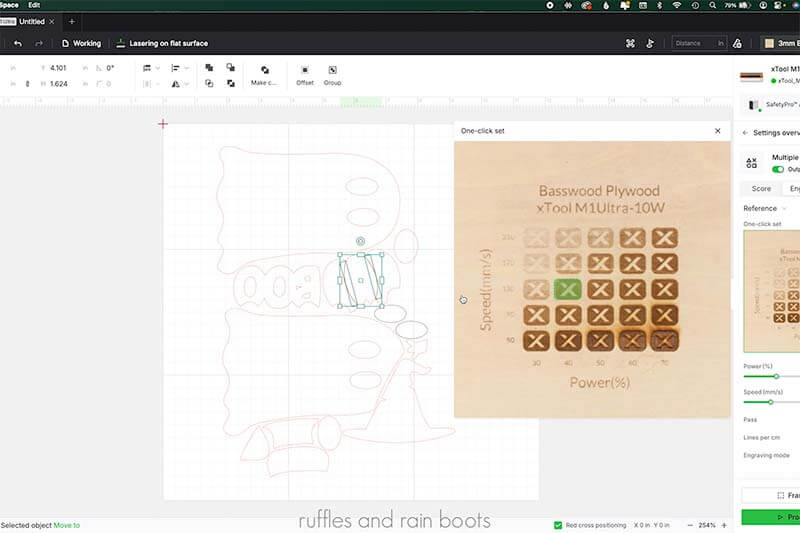
Task: Toggle the Red cross positioning checkbox
Action: click(558, 525)
